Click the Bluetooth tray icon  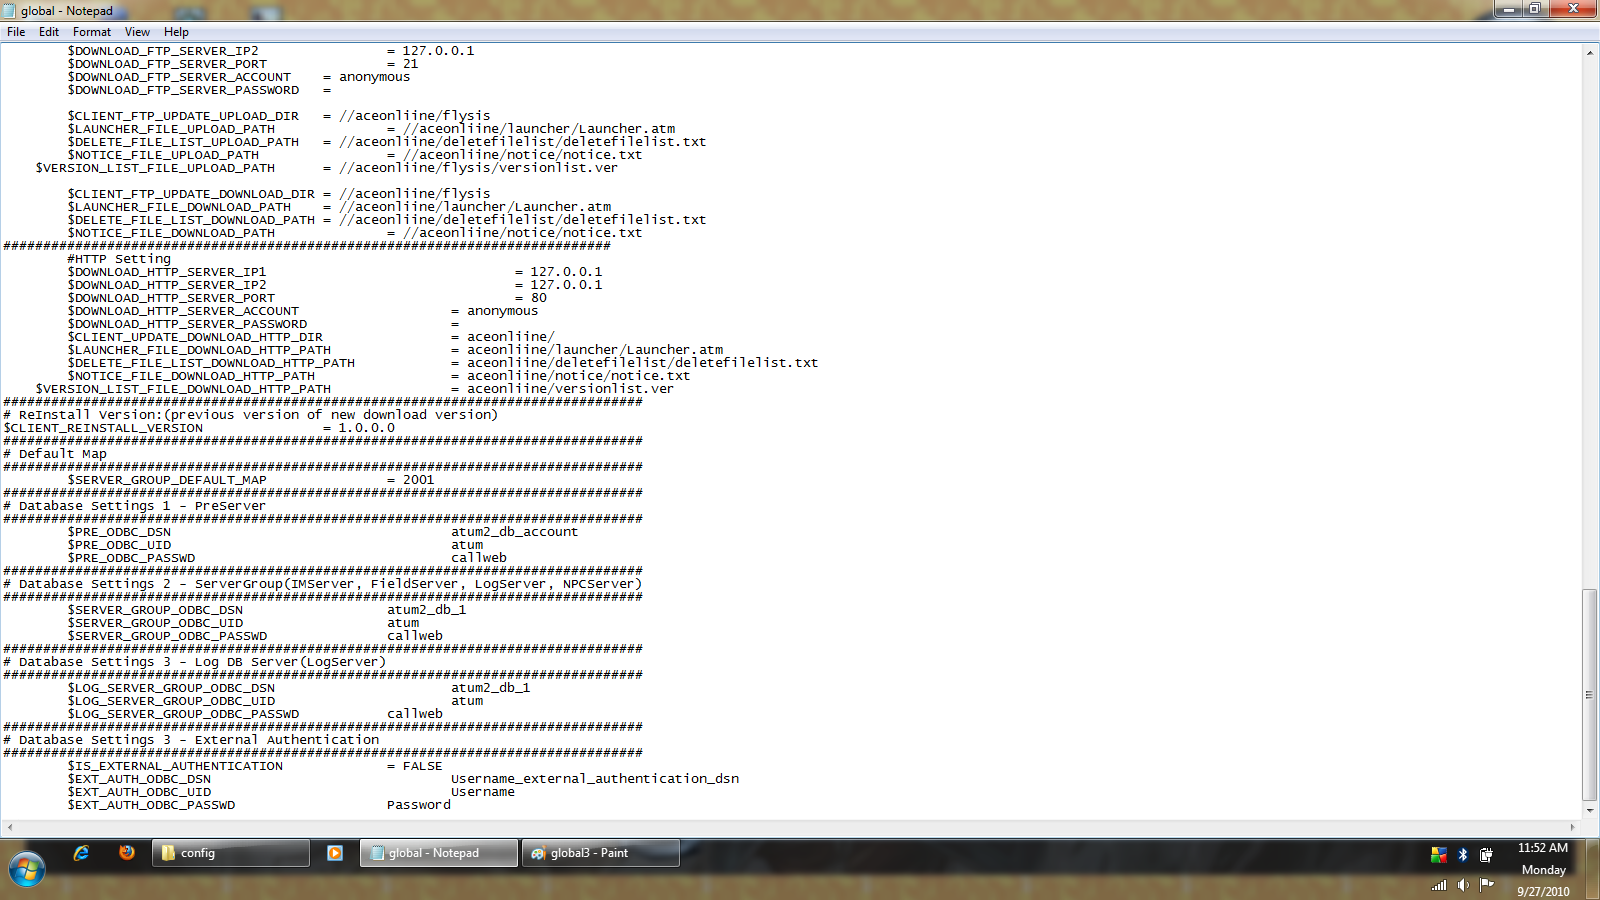click(1462, 855)
